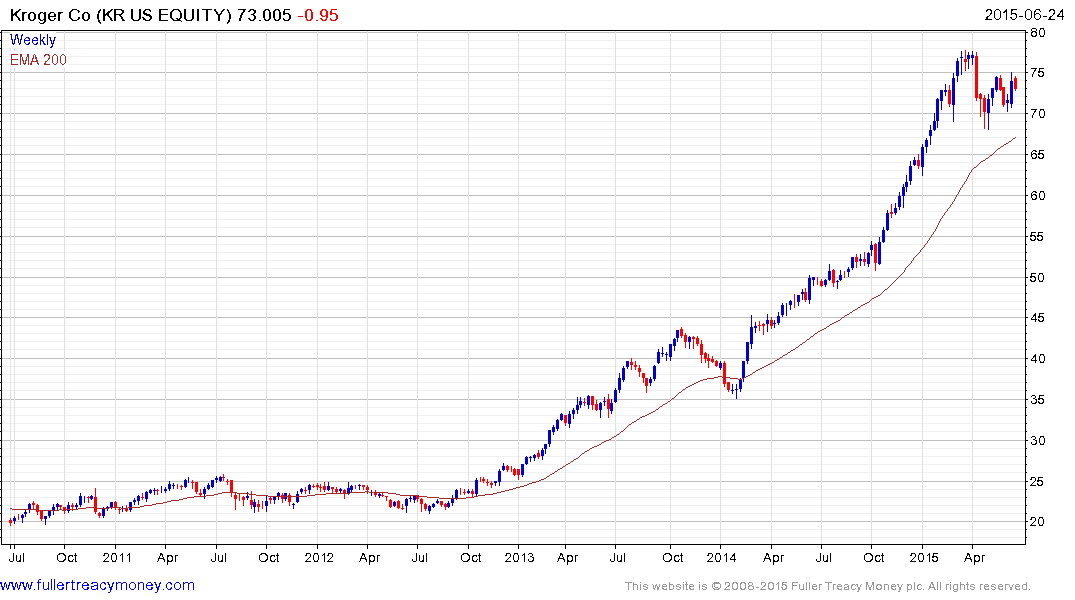This screenshot has height=600, width=1075.
Task: Click the last price 73.005
Action: 264,15
